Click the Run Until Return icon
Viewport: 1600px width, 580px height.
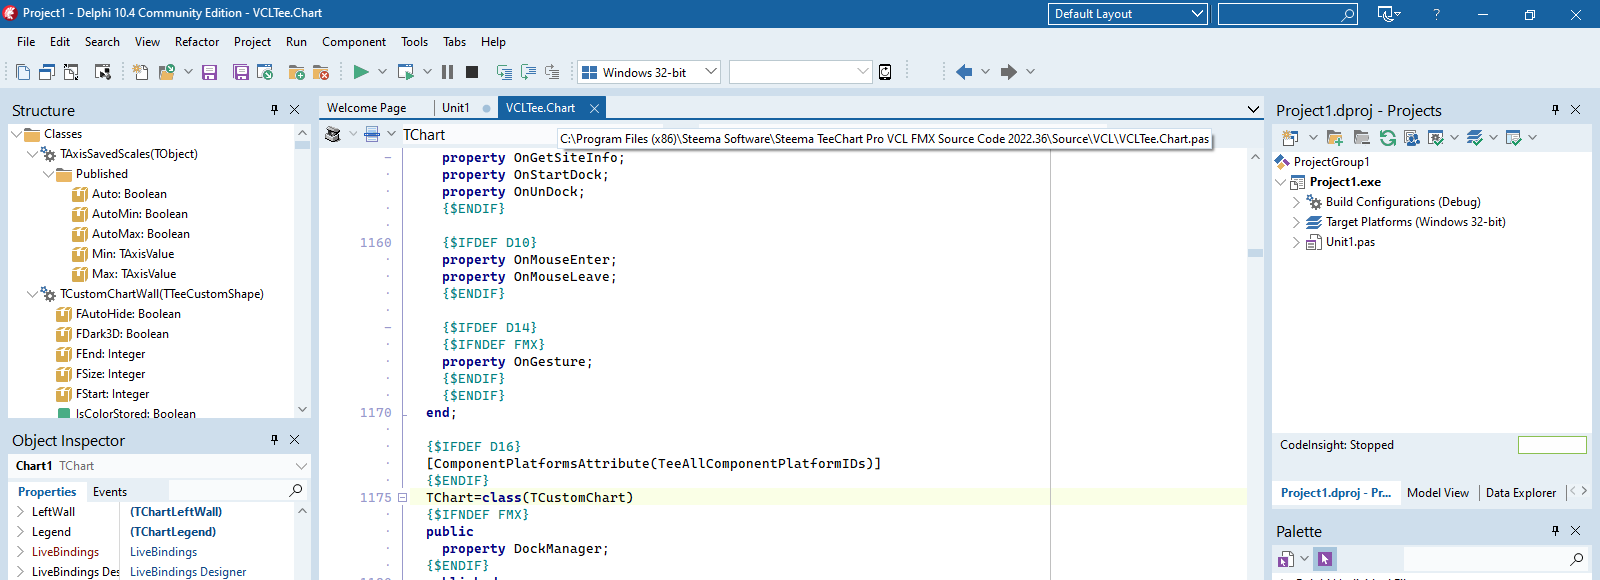coord(552,72)
